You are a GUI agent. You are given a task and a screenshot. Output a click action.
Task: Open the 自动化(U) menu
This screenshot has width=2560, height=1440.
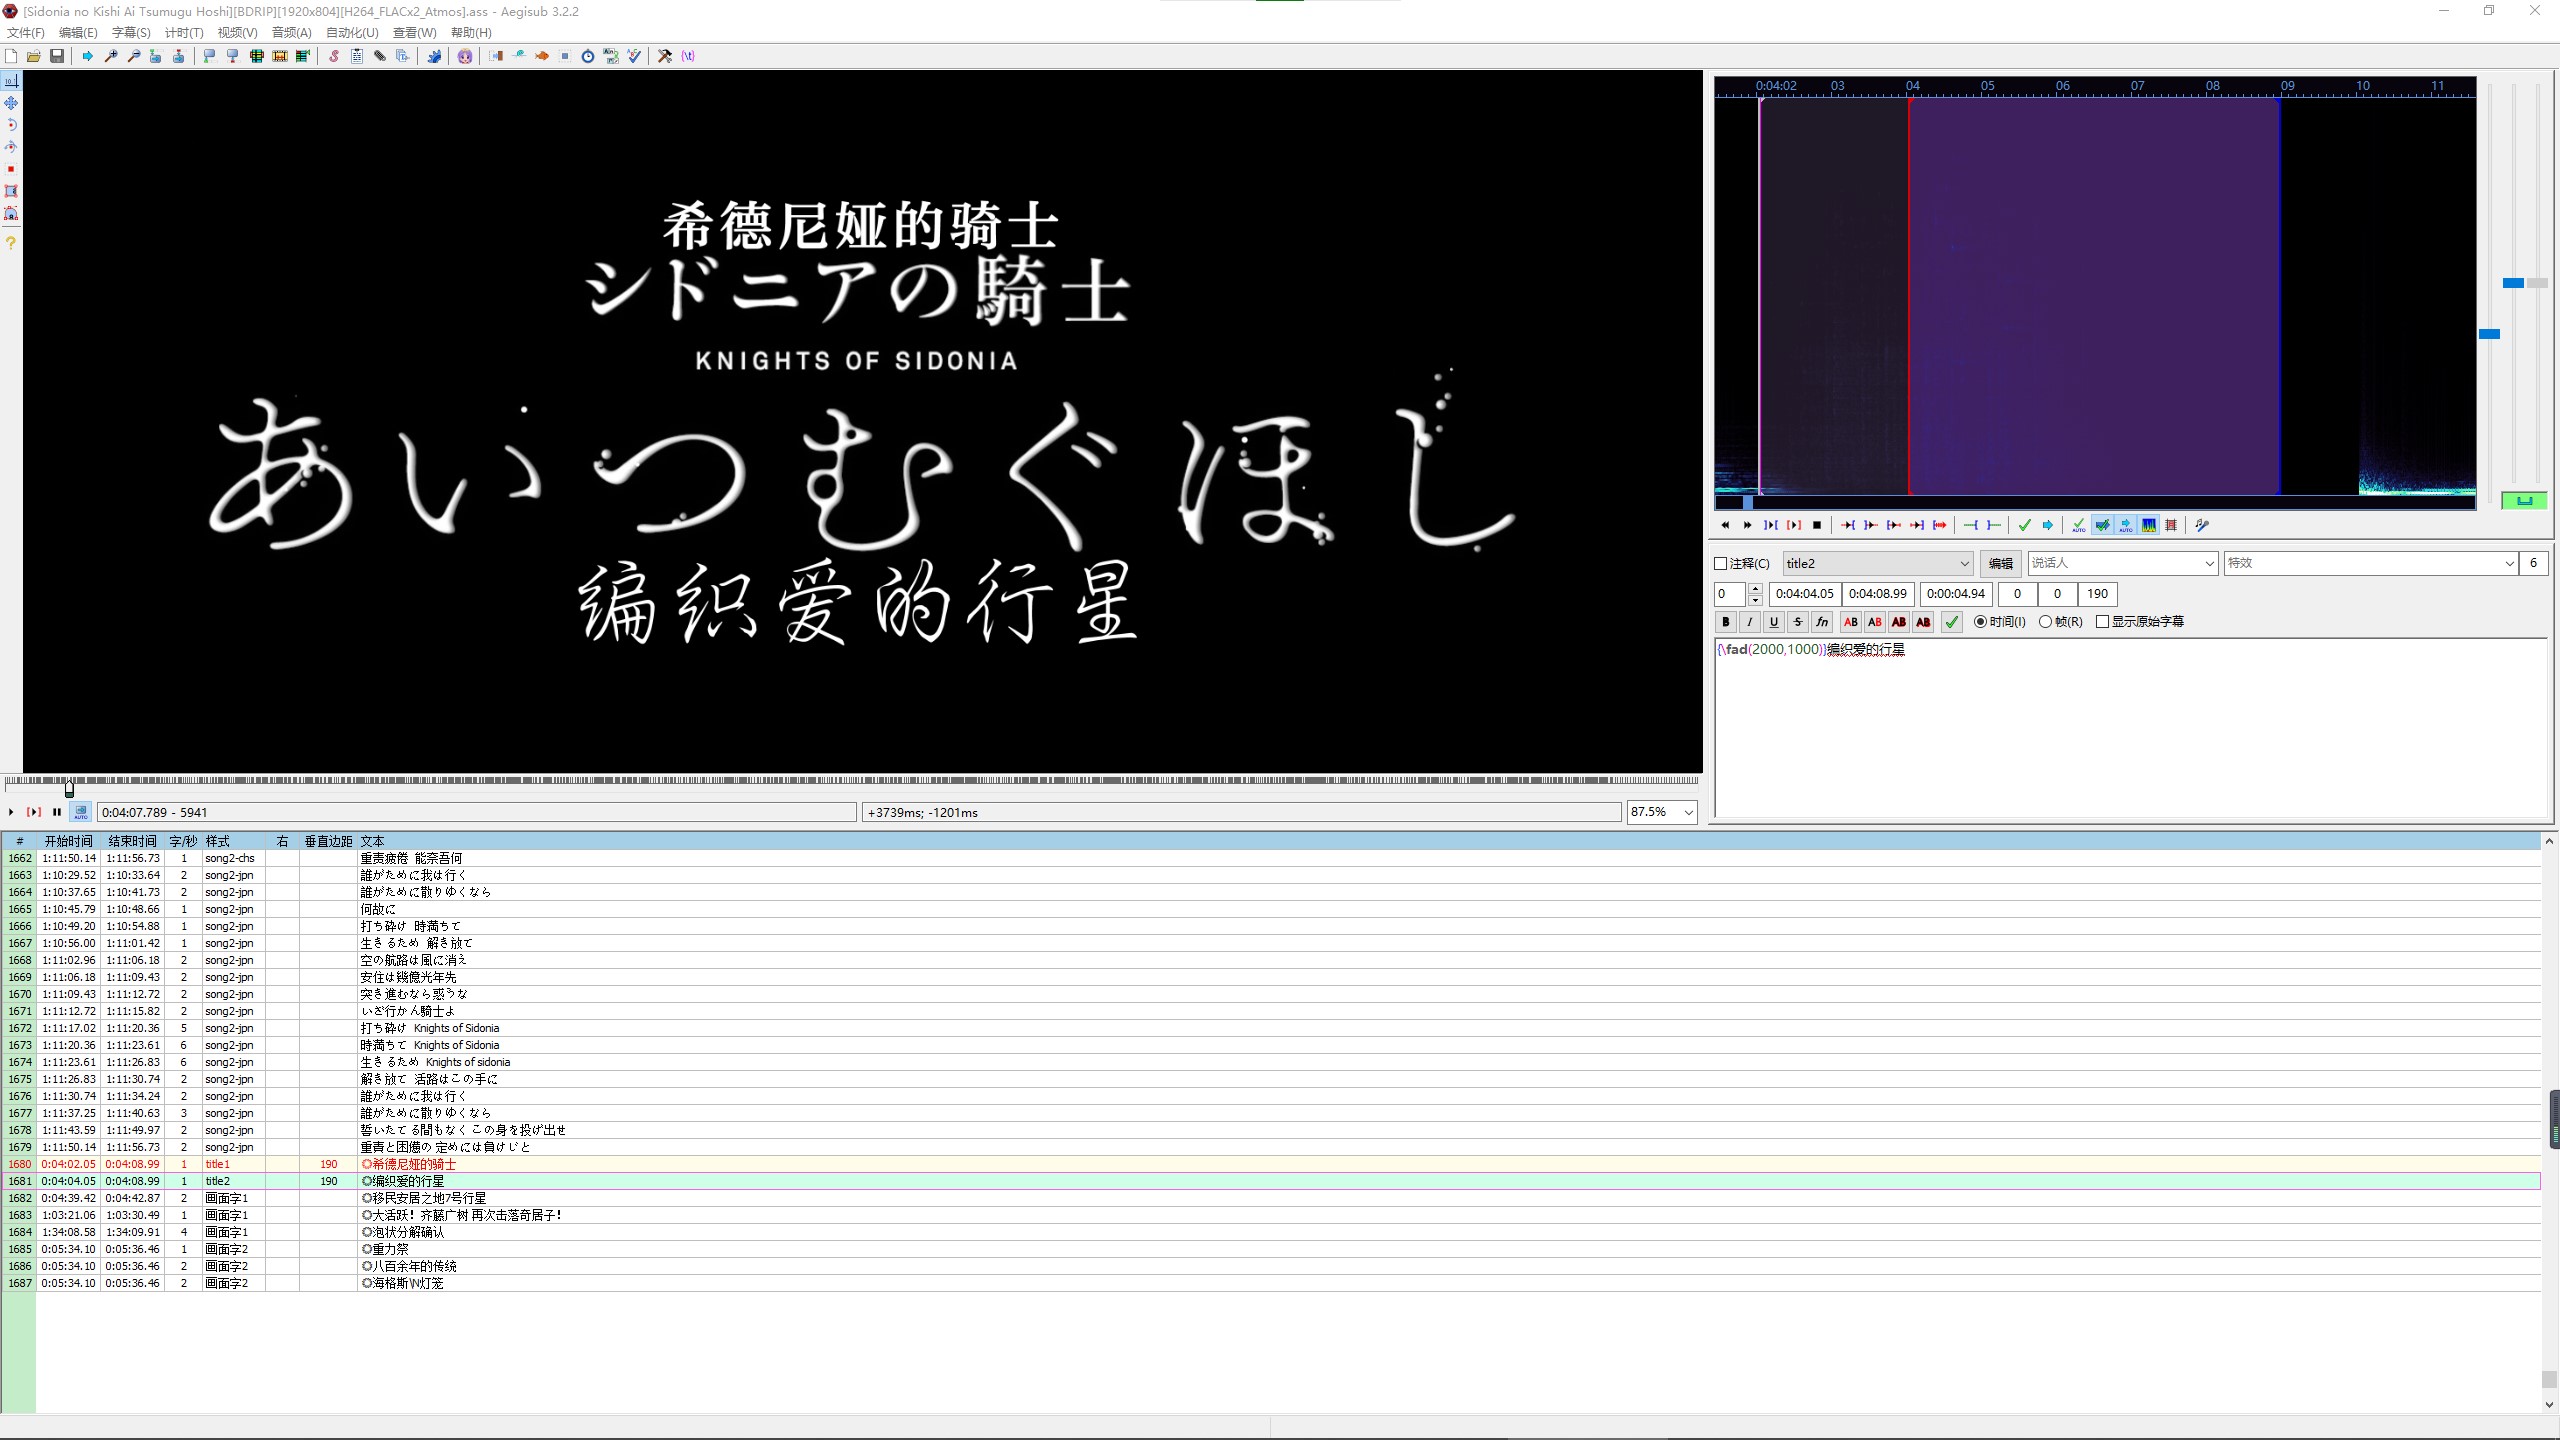point(352,33)
